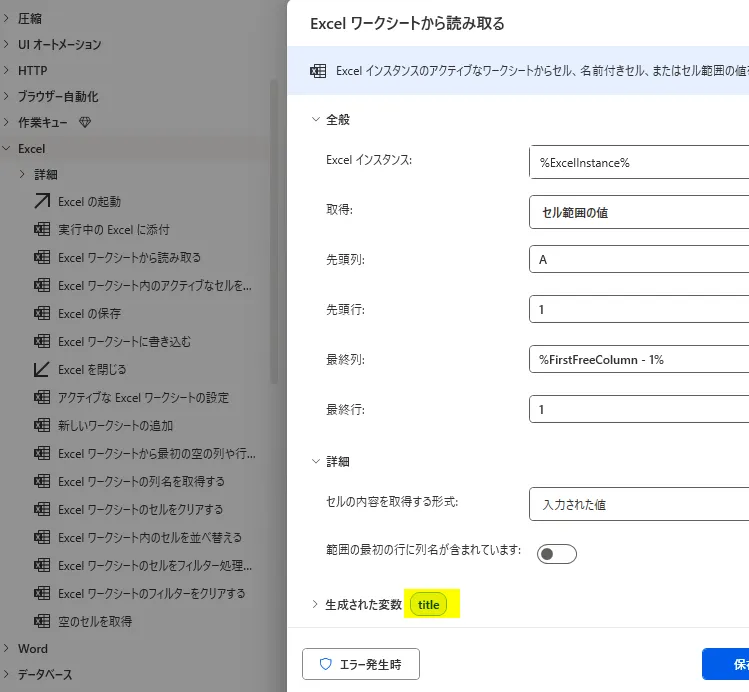This screenshot has width=749, height=692.
Task: Click the icon beside 新しいワークシートの追加
Action: pos(42,425)
